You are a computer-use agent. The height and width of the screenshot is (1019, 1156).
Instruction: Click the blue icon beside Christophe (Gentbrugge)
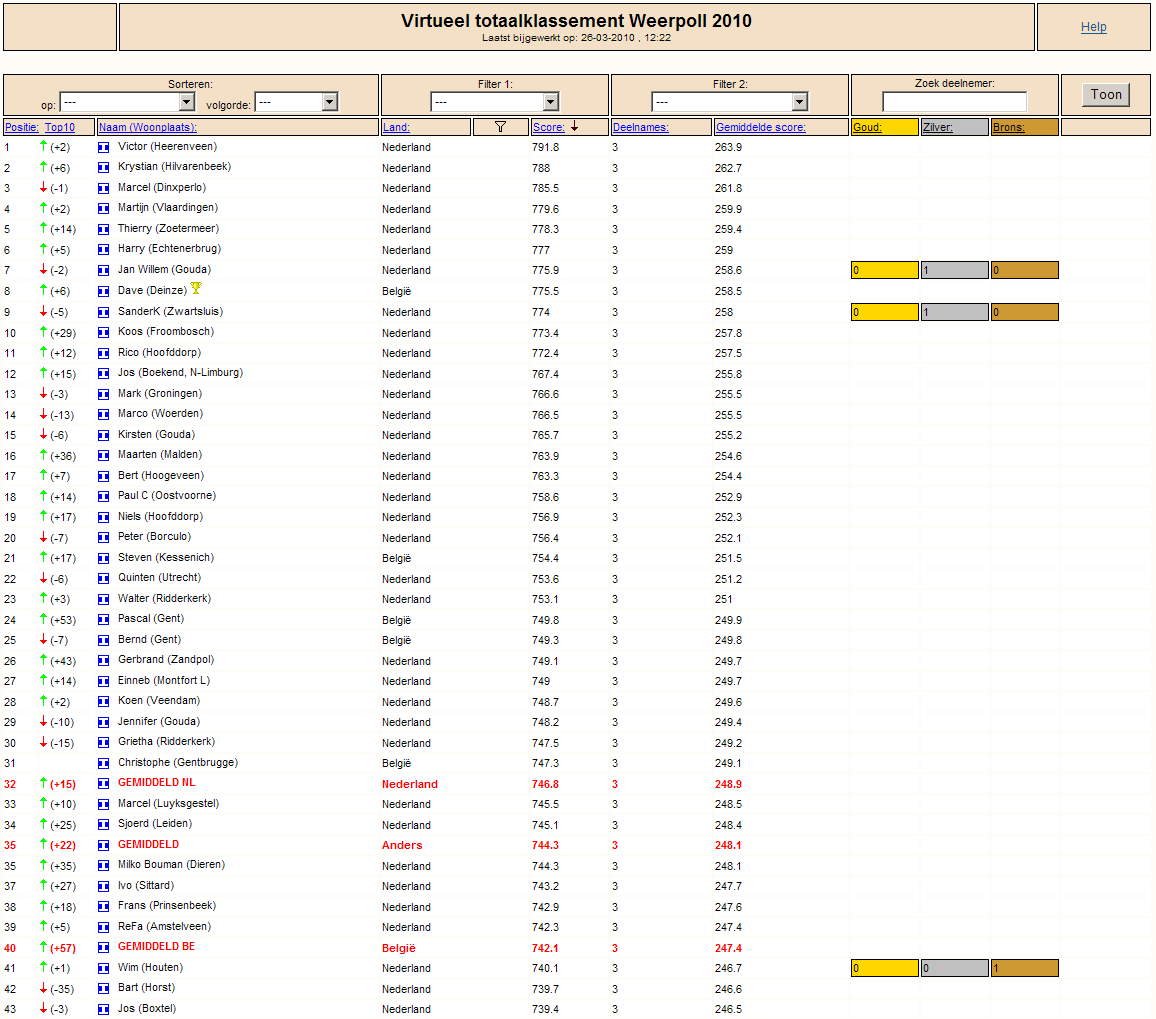[103, 763]
